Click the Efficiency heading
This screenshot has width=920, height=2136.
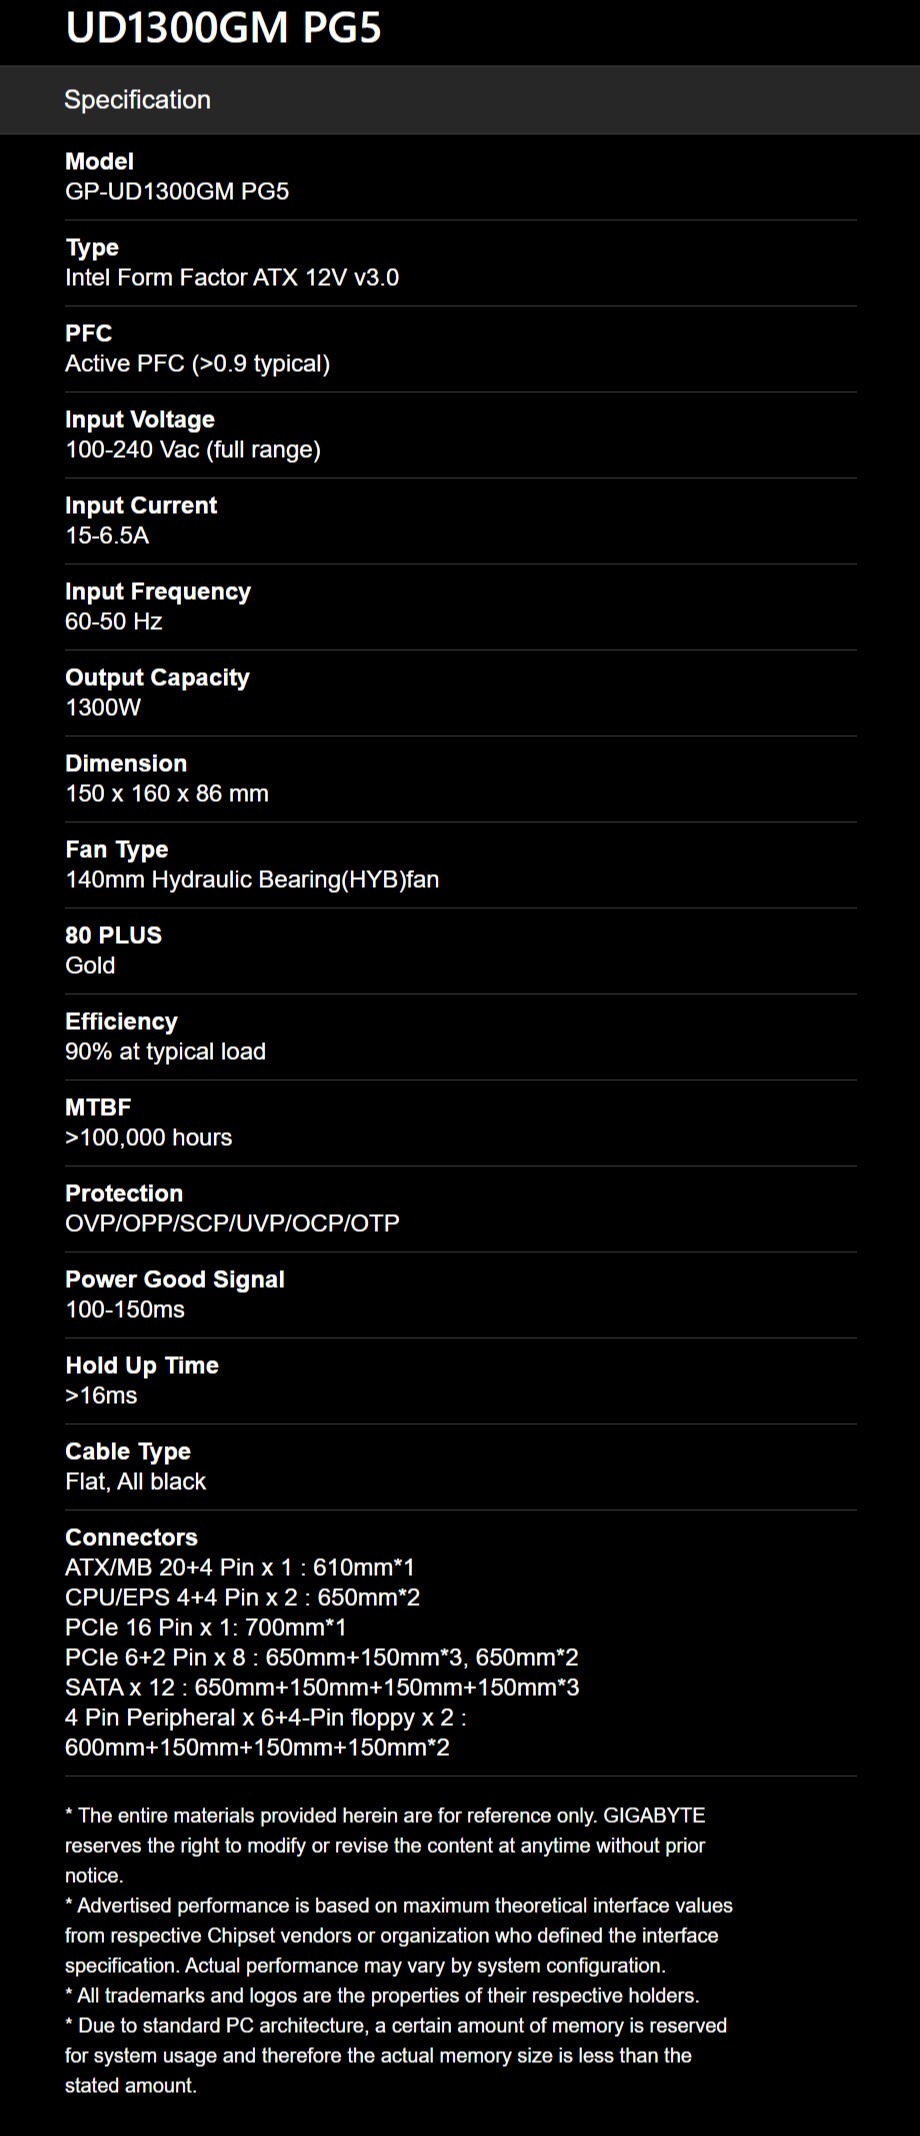121,1021
